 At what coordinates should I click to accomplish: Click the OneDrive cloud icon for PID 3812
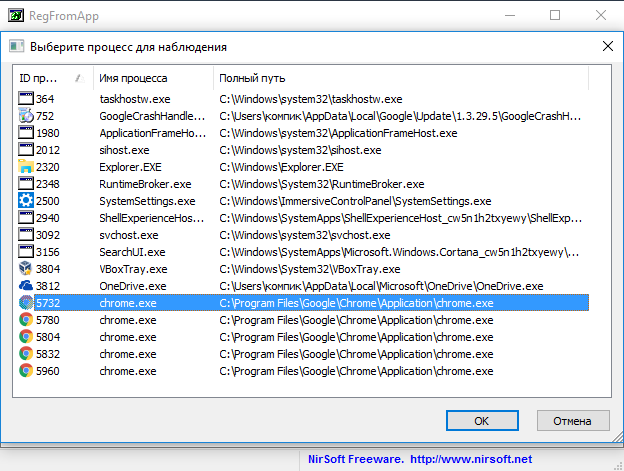tap(26, 286)
